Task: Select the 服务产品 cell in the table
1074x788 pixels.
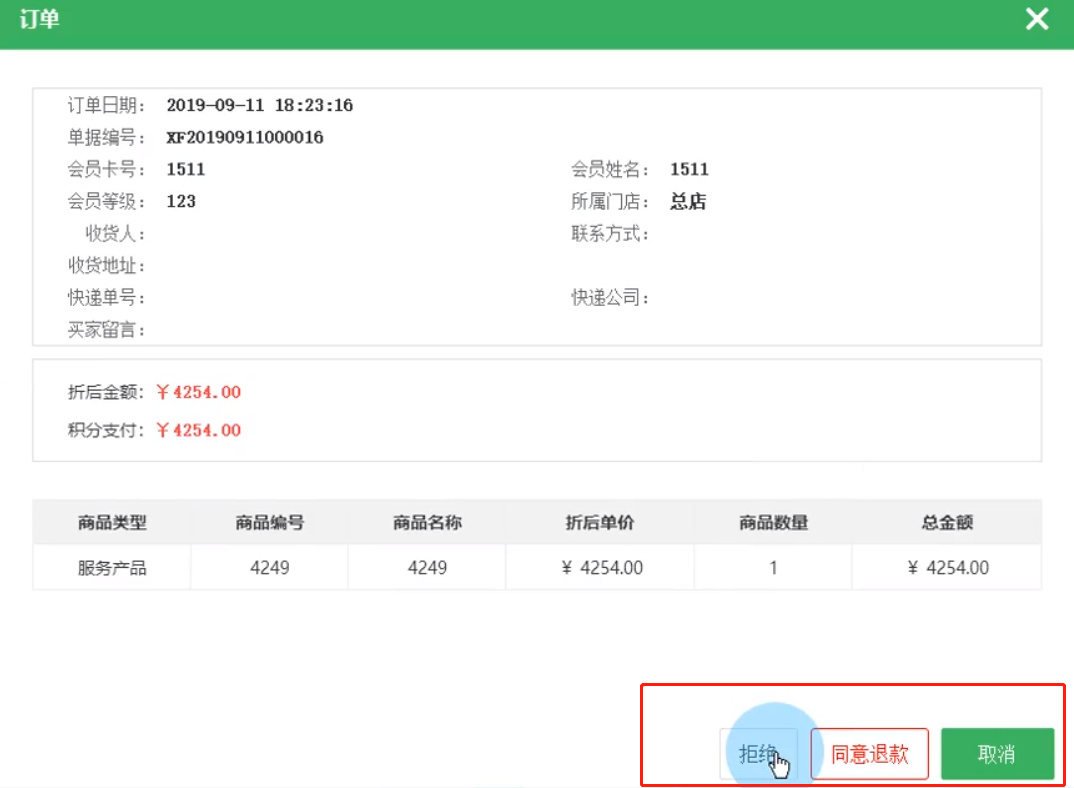Action: tap(112, 568)
